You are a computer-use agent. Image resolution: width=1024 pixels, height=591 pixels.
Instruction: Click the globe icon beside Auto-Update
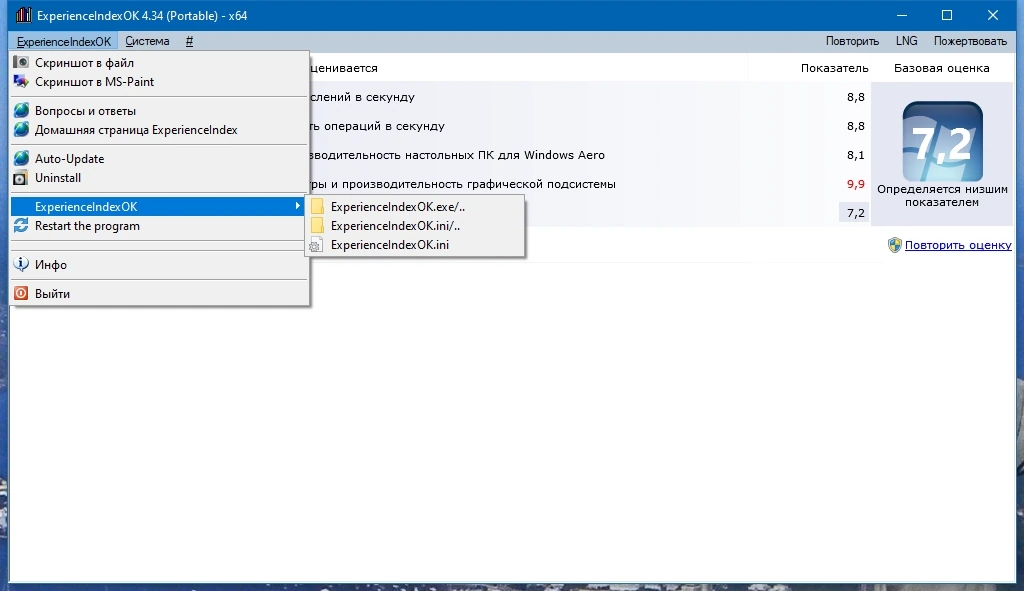(x=21, y=158)
